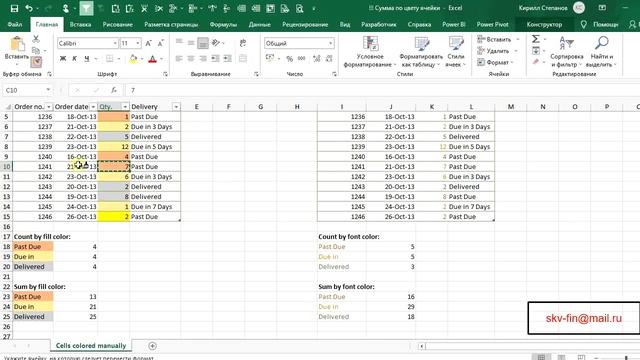Switch to the Вставка tab

coord(80,24)
